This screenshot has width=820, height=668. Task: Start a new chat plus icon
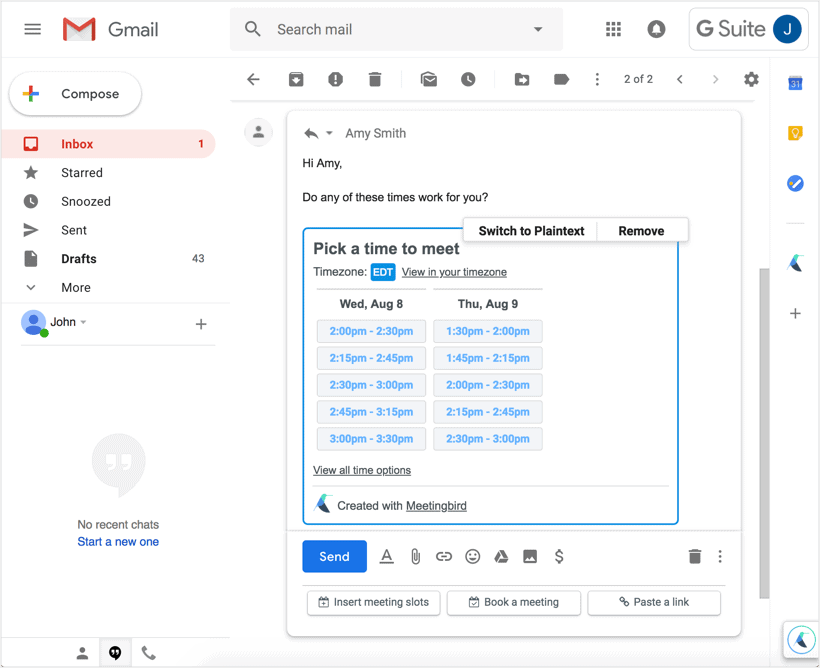201,324
